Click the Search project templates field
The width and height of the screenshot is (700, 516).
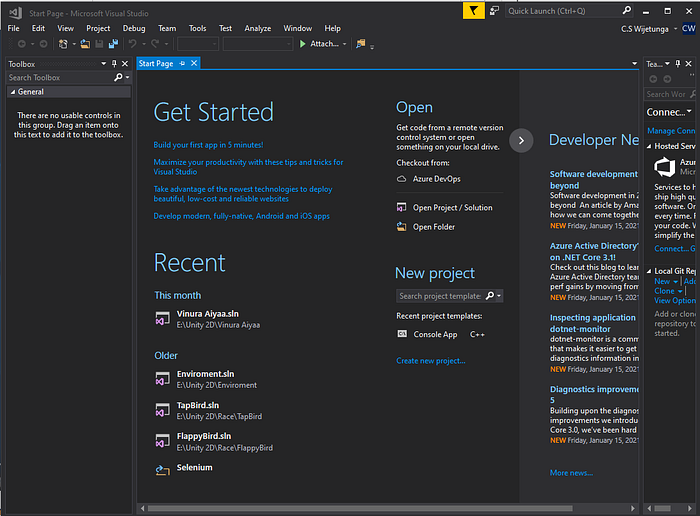tap(440, 296)
